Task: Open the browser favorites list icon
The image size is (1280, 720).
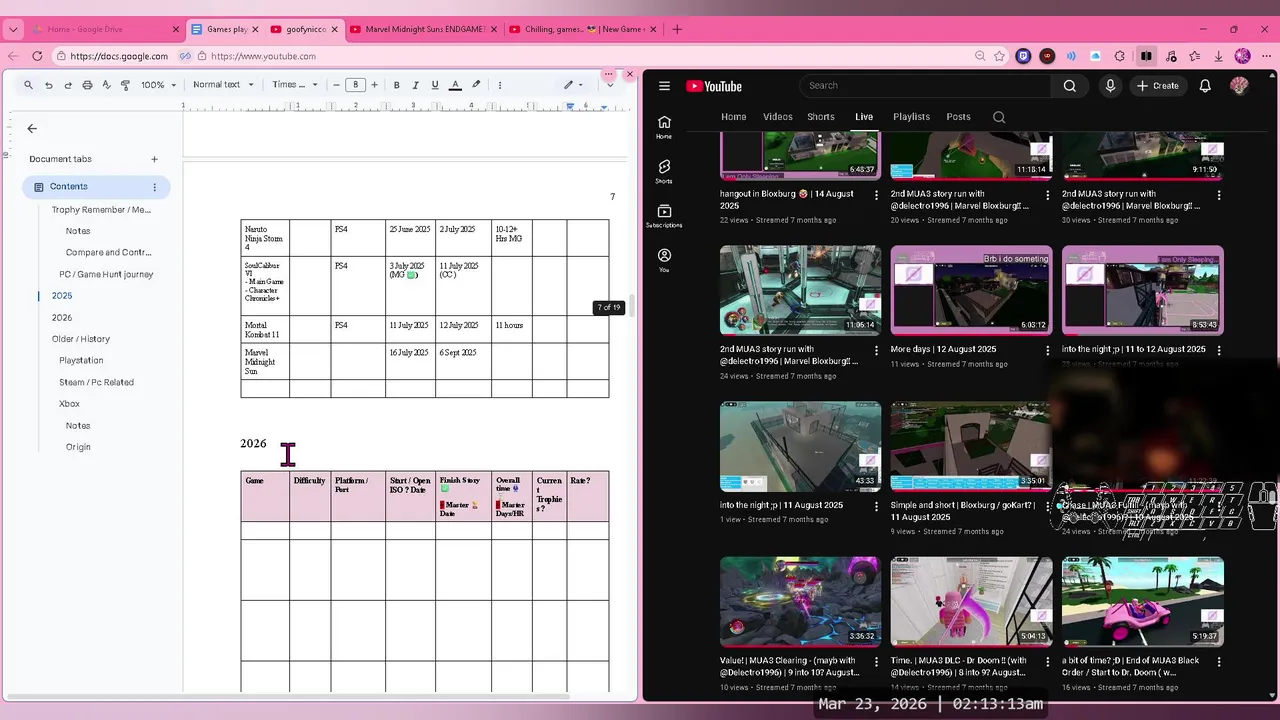Action: click(x=1194, y=56)
